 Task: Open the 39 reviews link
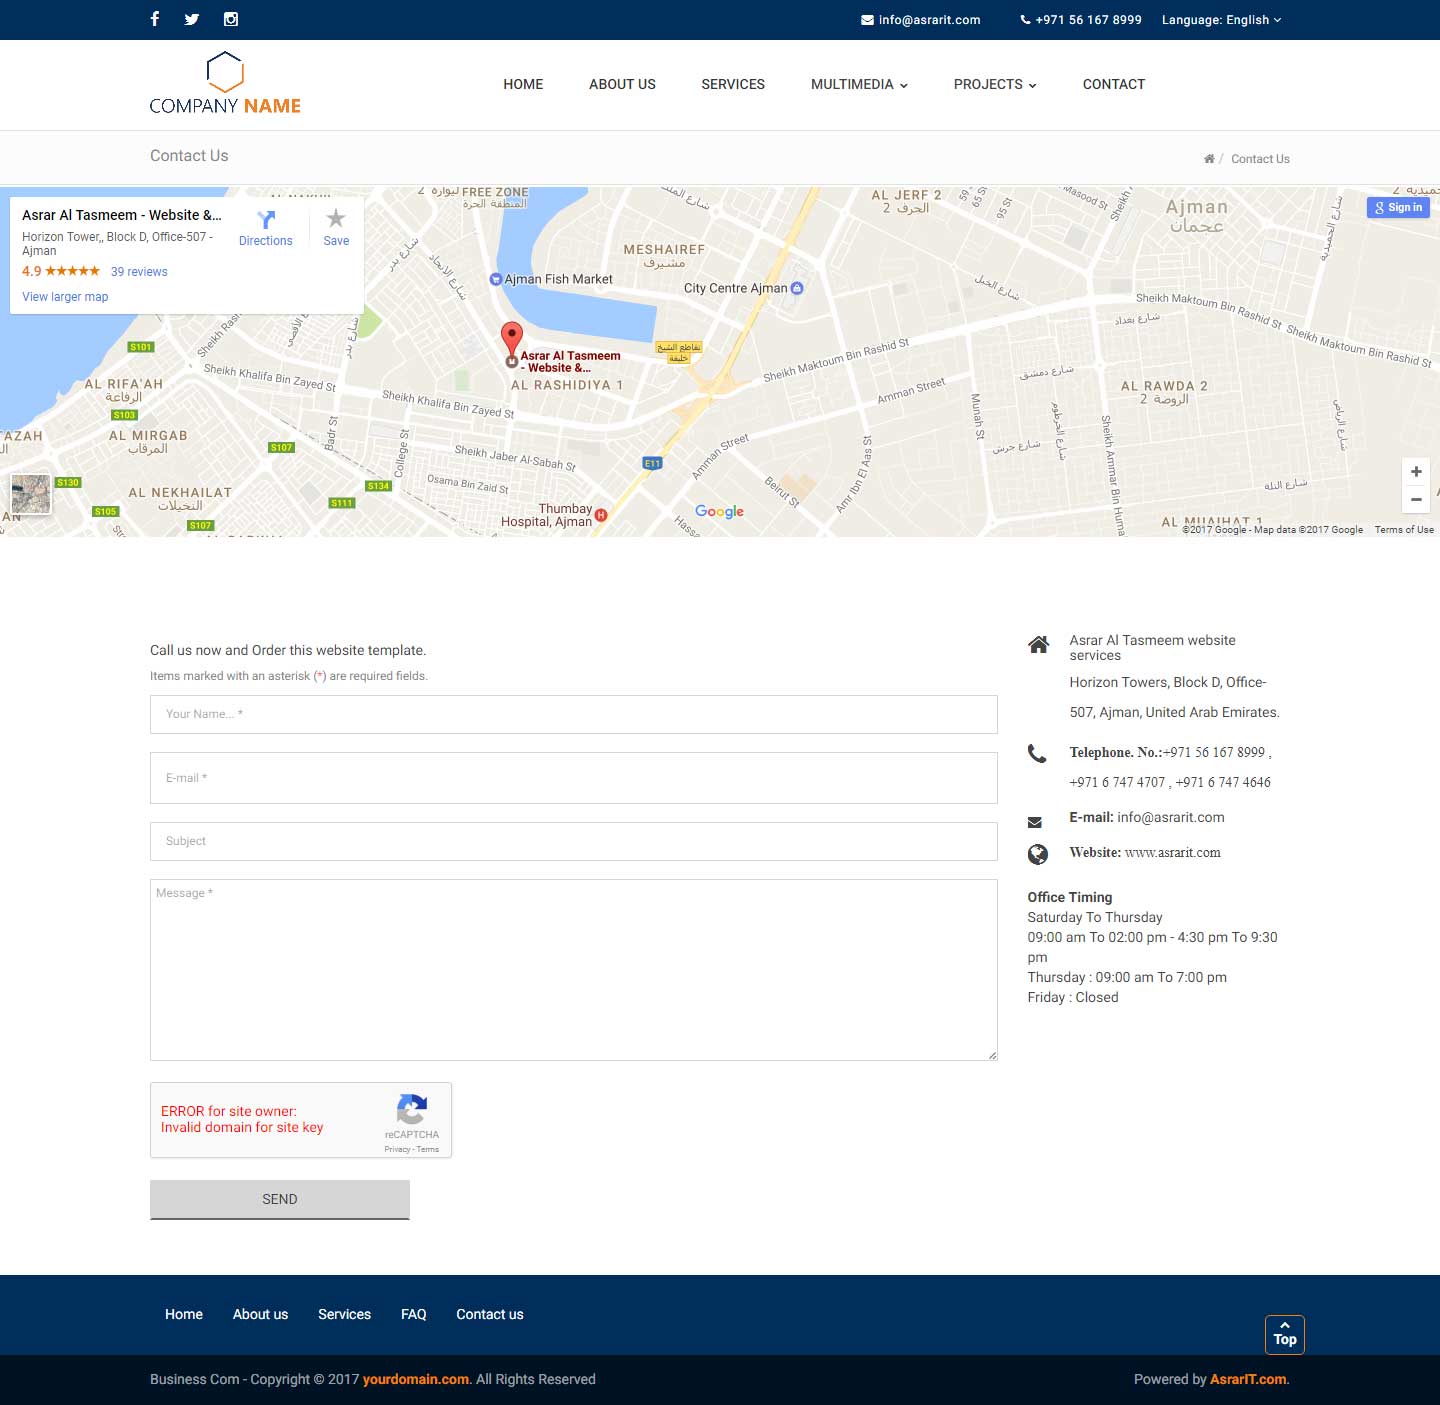pos(139,272)
